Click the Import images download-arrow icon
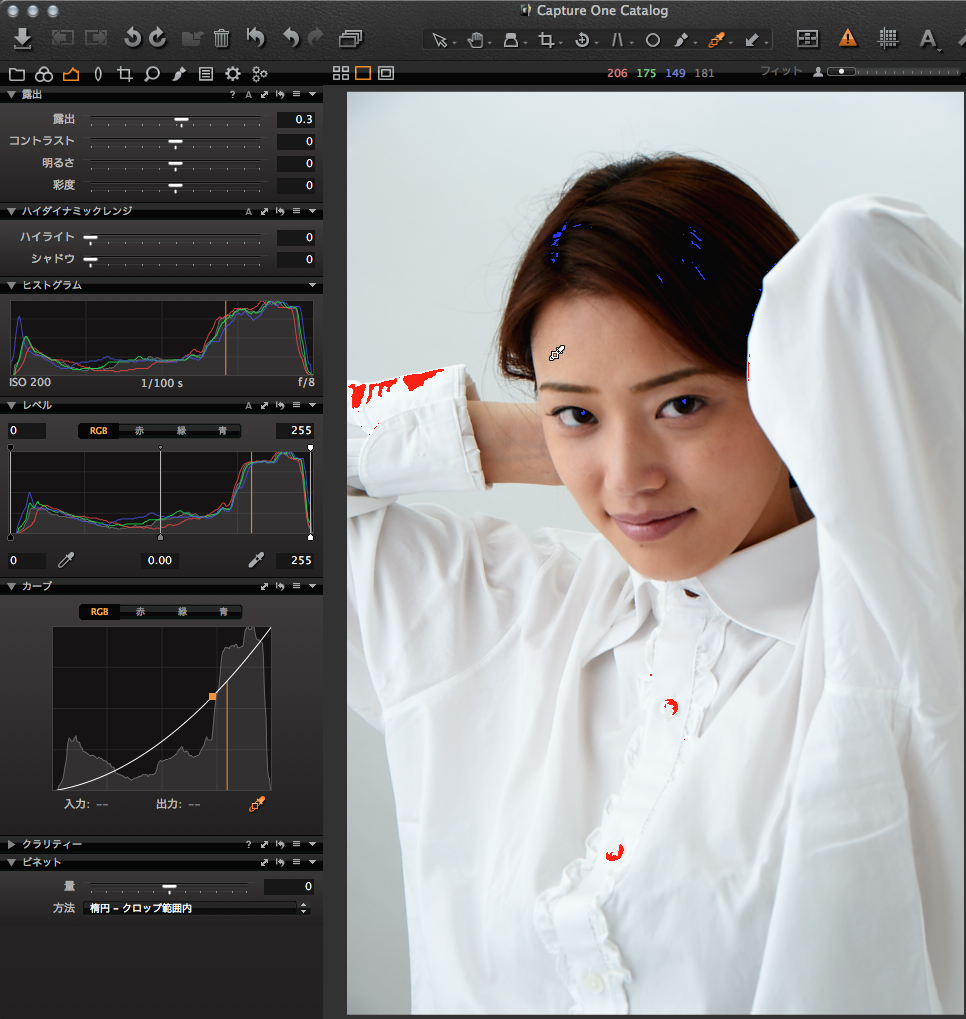The width and height of the screenshot is (966, 1019). 23,39
